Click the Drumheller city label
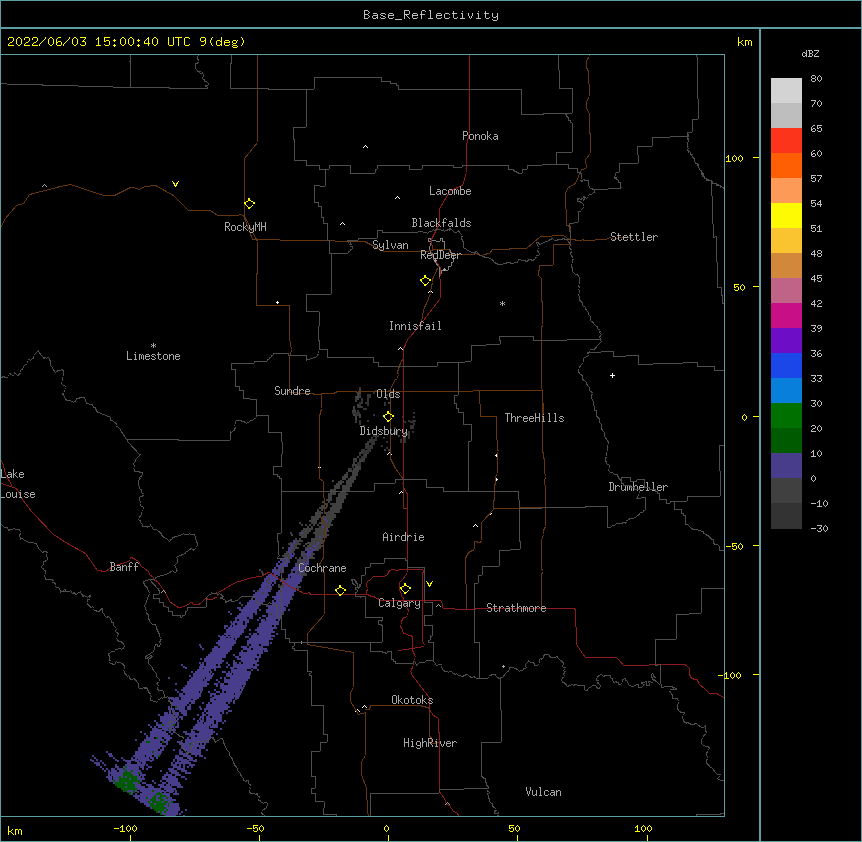Image resolution: width=862 pixels, height=842 pixels. pyautogui.click(x=638, y=487)
